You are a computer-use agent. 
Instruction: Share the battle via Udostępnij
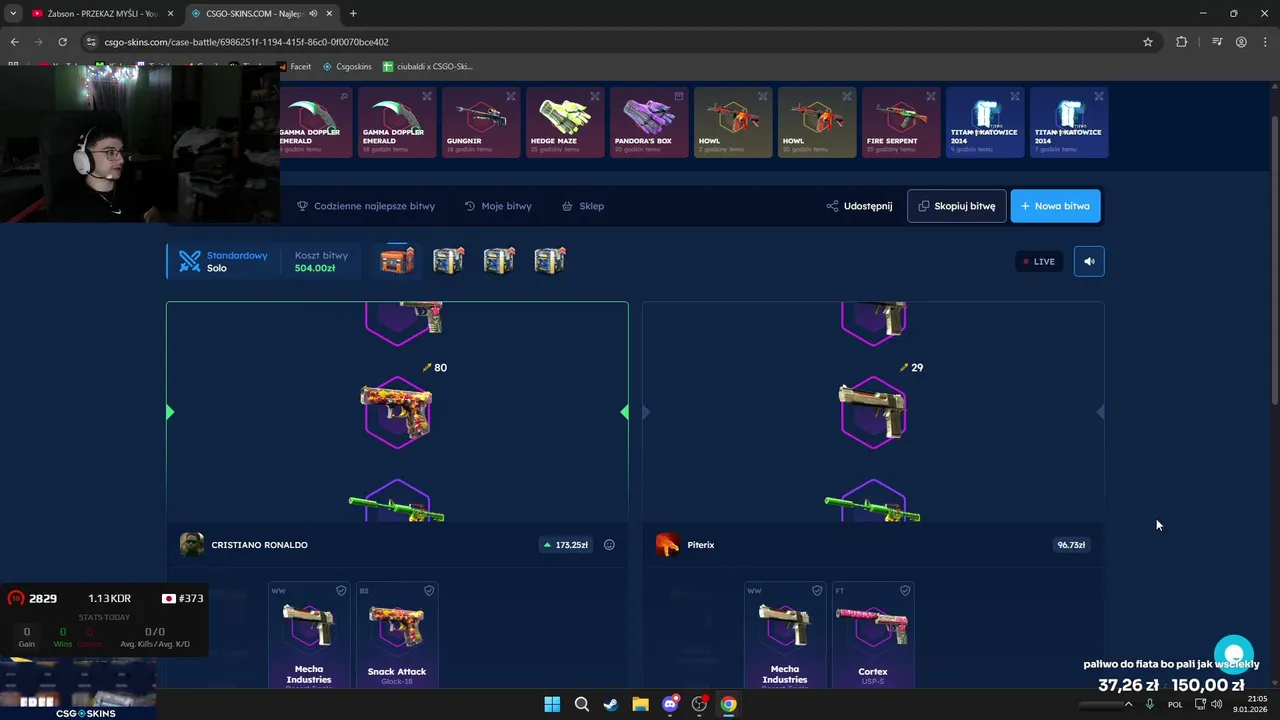point(859,206)
